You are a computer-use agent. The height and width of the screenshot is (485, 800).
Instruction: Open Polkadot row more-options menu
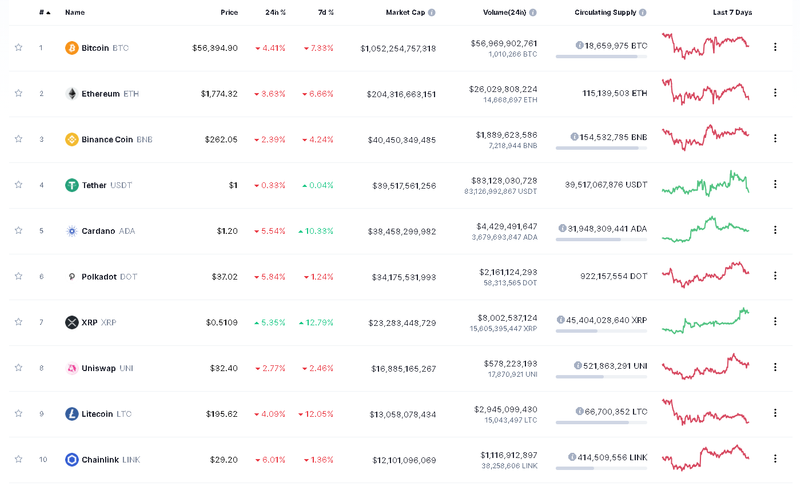pos(775,275)
